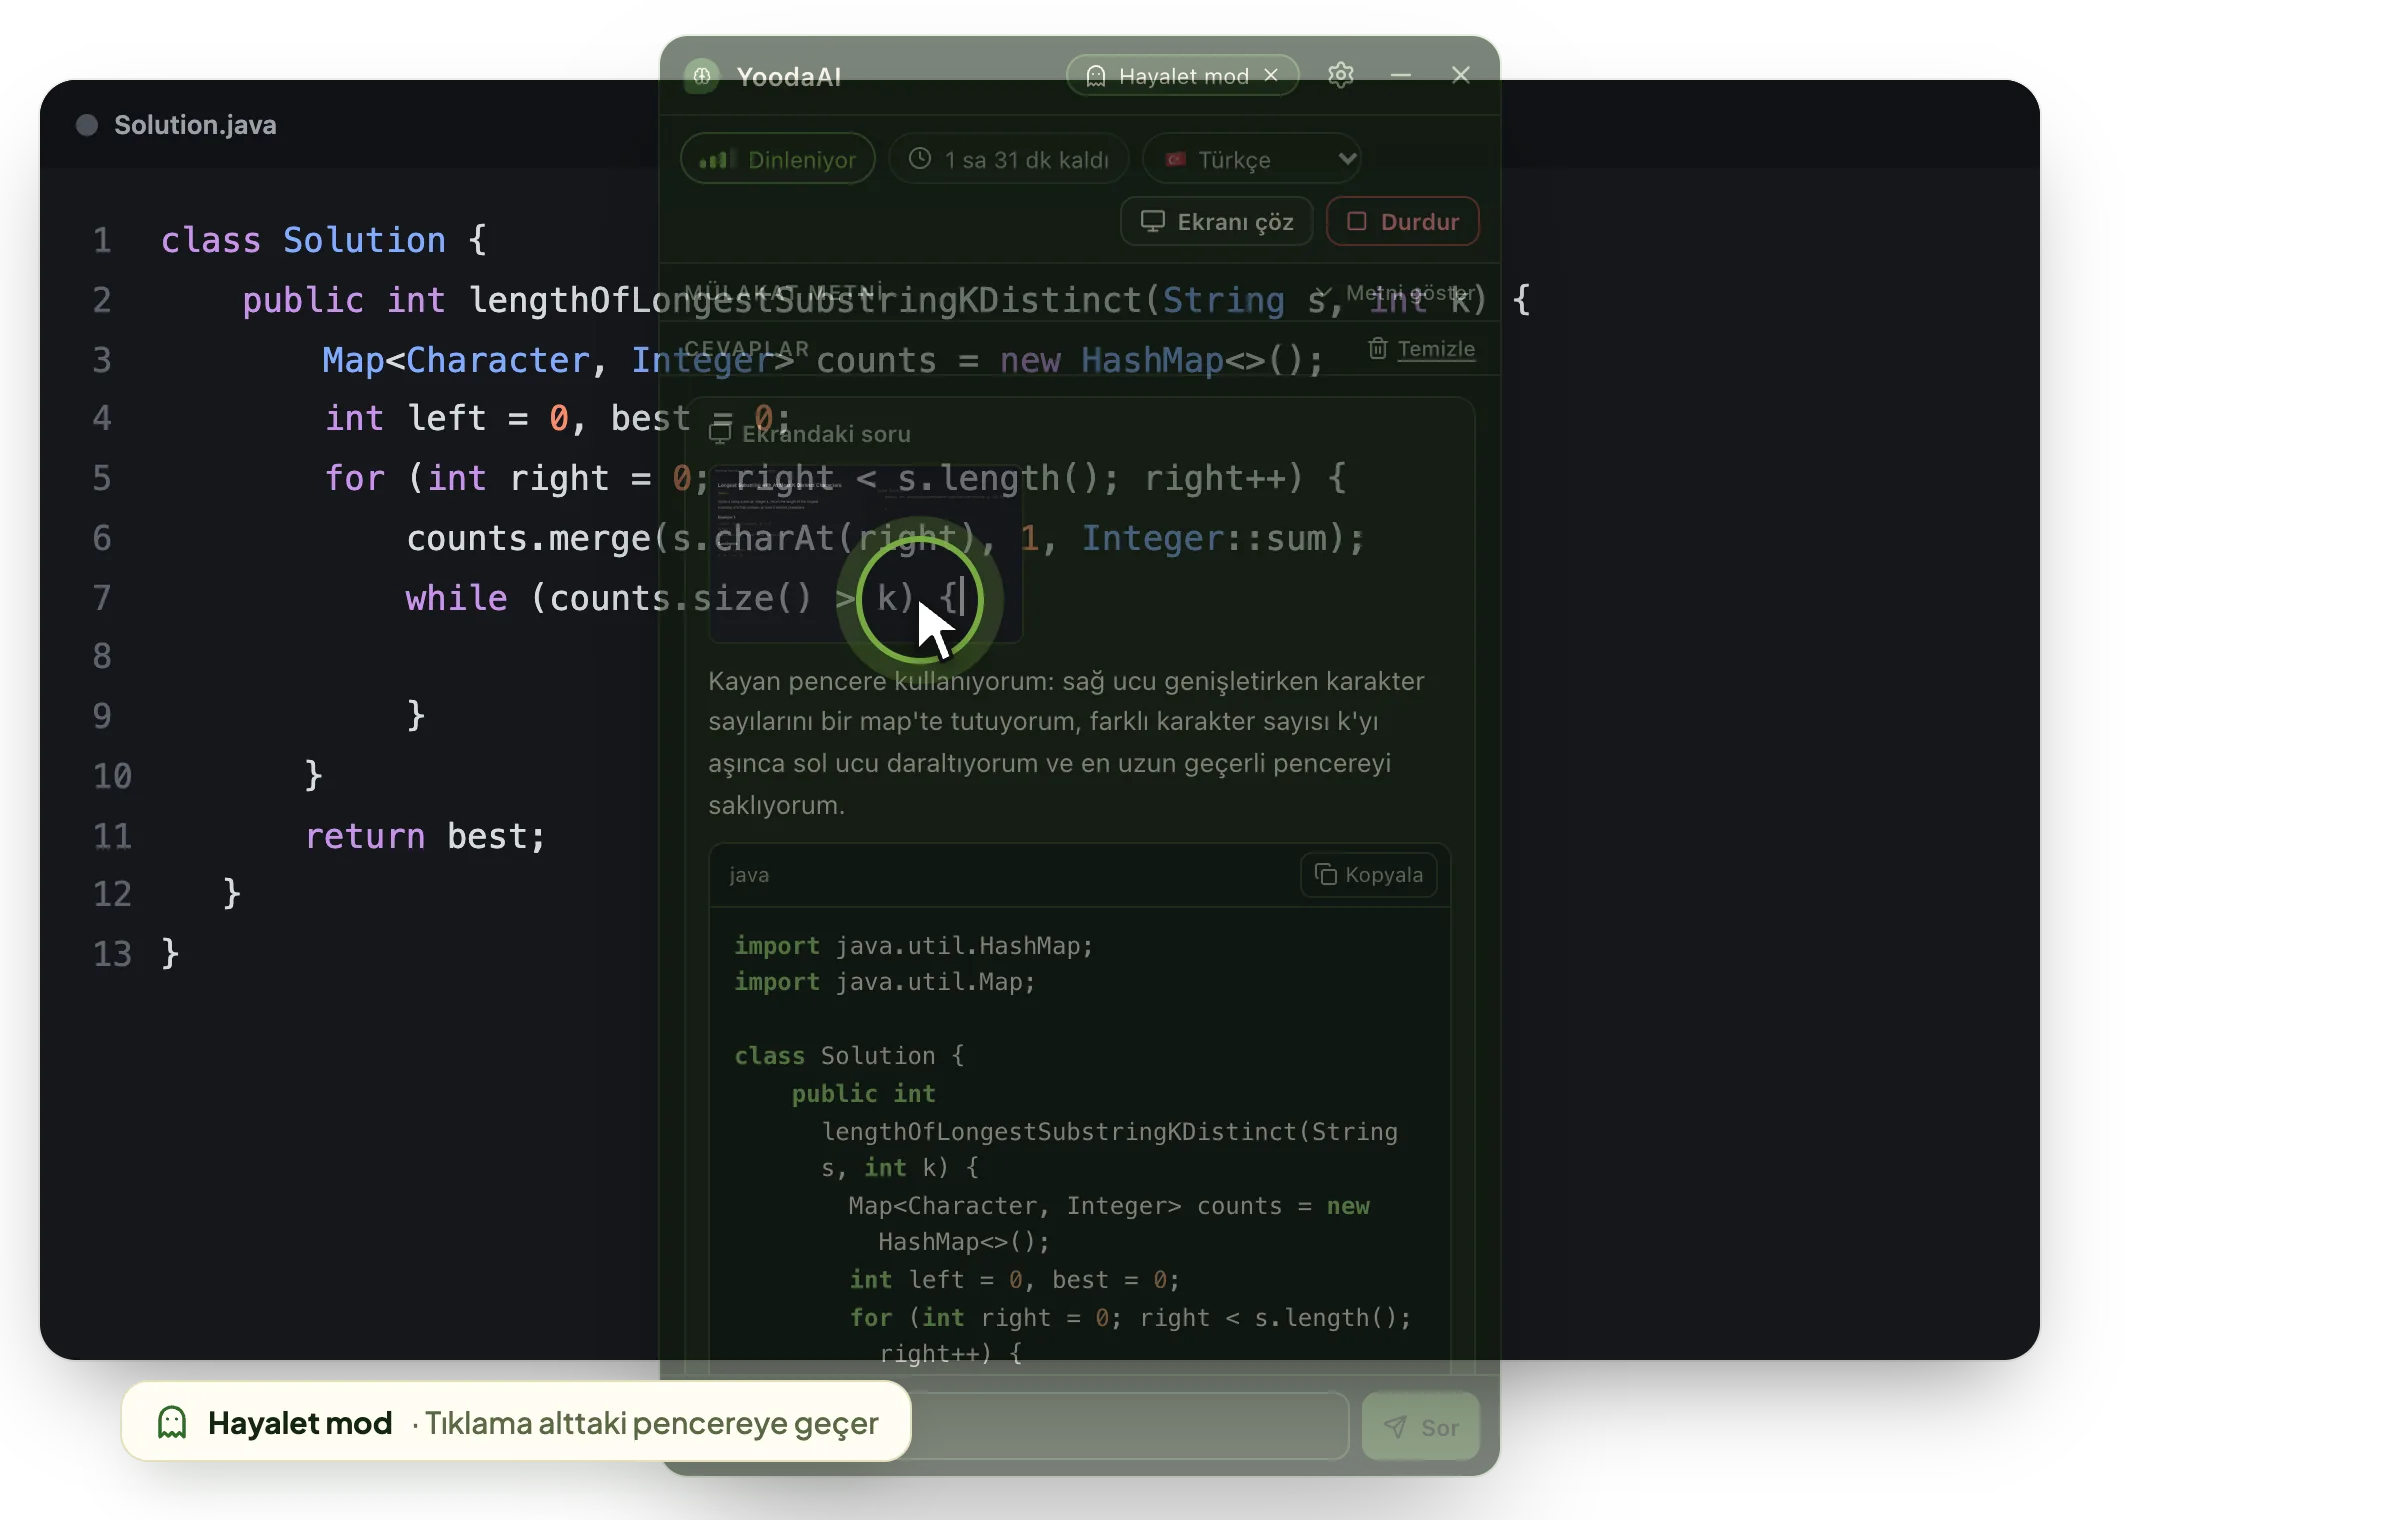Click the ghost icon in Hayalet mod chip

[1096, 76]
